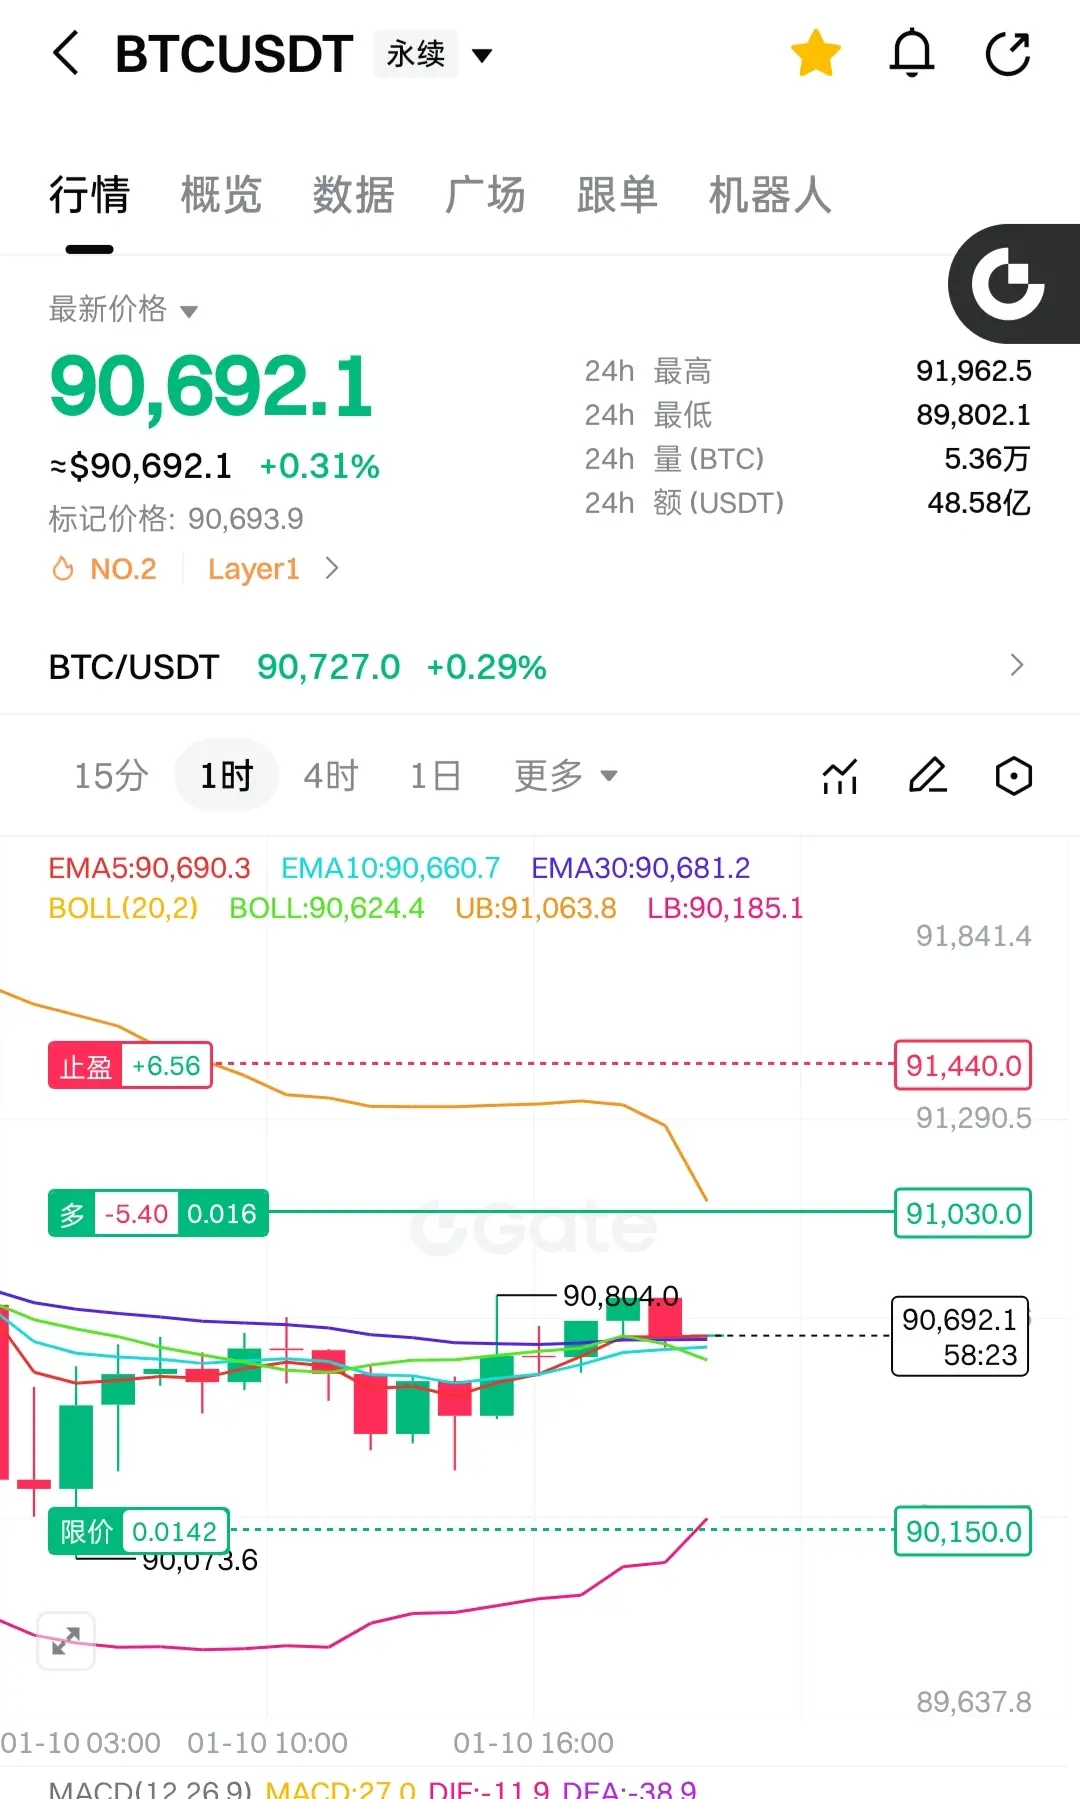Switch to the 行情 tab
Viewport: 1080px width, 1799px height.
89,195
